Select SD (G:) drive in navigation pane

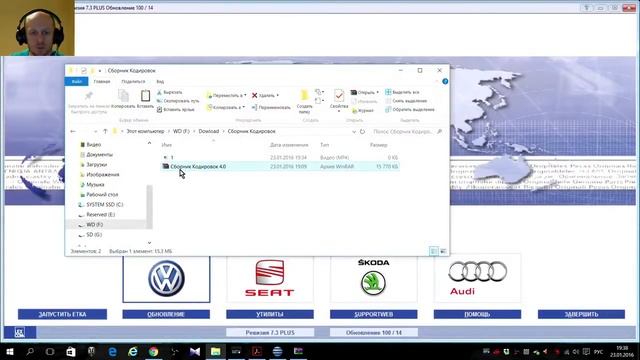tap(94, 235)
